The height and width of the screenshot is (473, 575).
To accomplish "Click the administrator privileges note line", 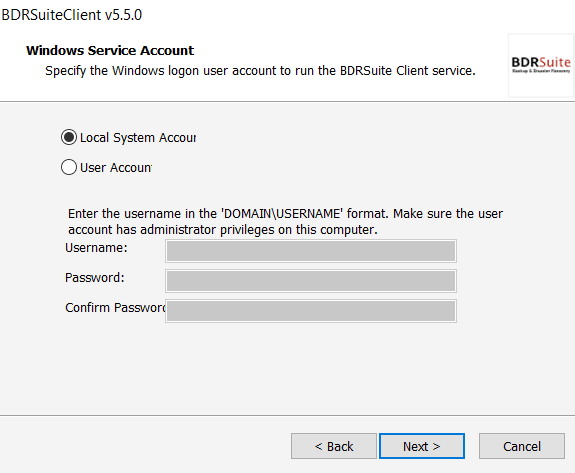I will click(223, 230).
